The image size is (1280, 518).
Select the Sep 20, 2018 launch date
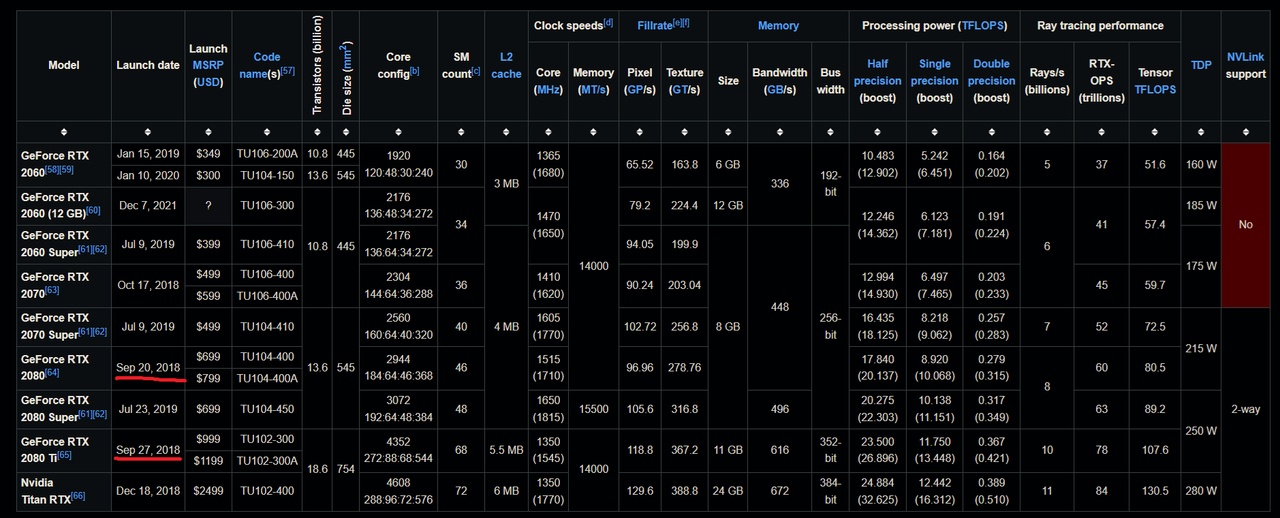point(148,367)
